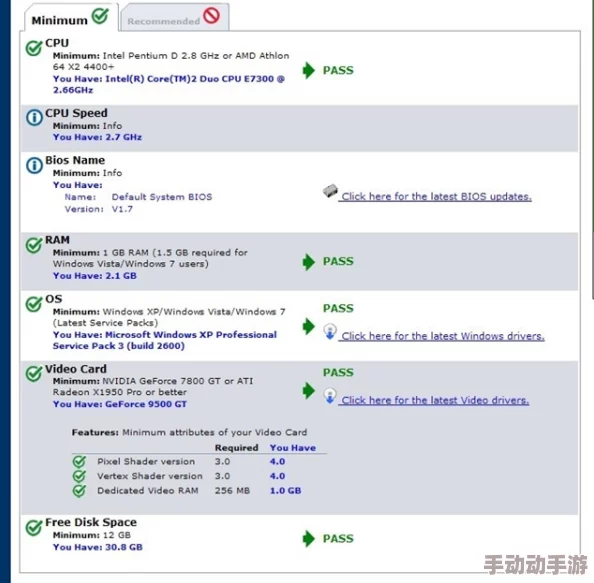This screenshot has height=583, width=594.
Task: Open the latest Windows drivers link
Action: 442,336
